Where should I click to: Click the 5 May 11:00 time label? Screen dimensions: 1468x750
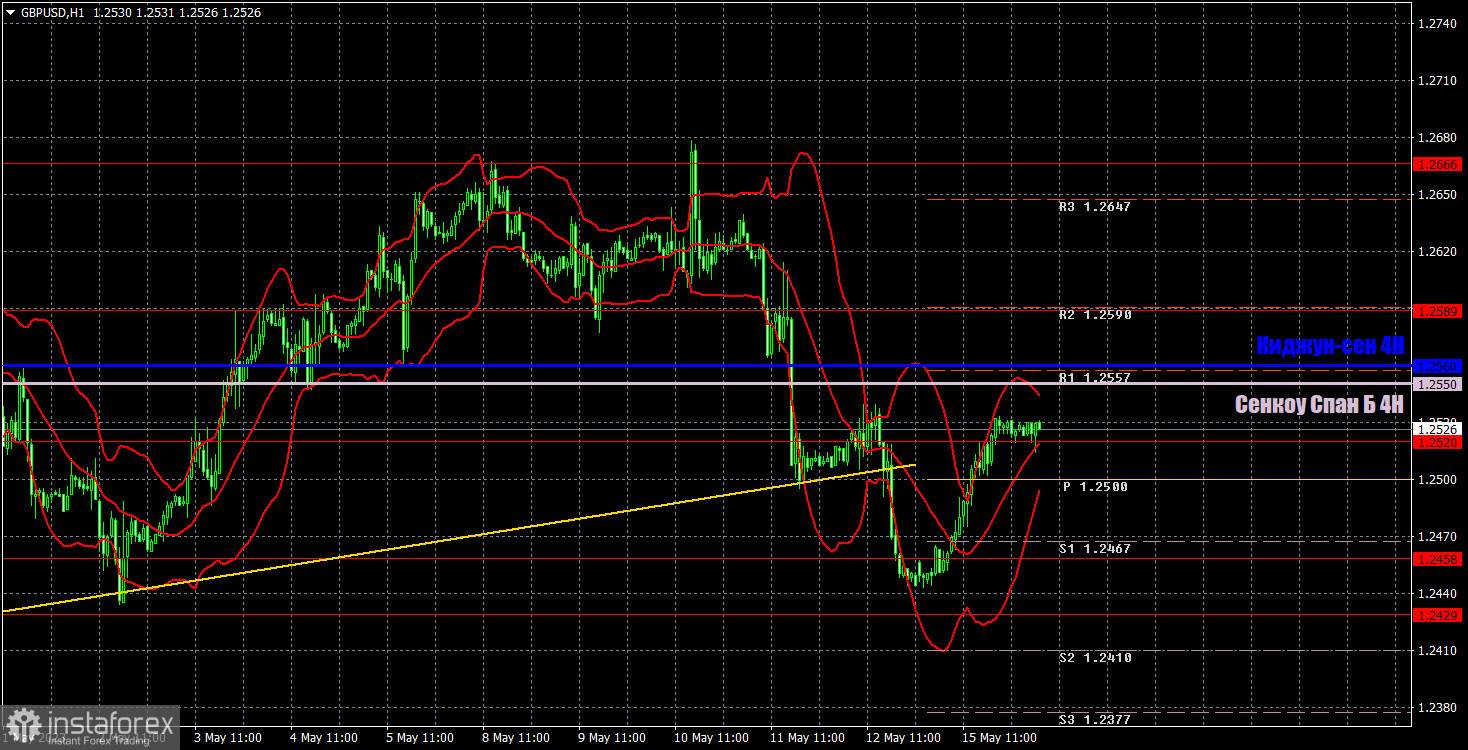click(419, 738)
